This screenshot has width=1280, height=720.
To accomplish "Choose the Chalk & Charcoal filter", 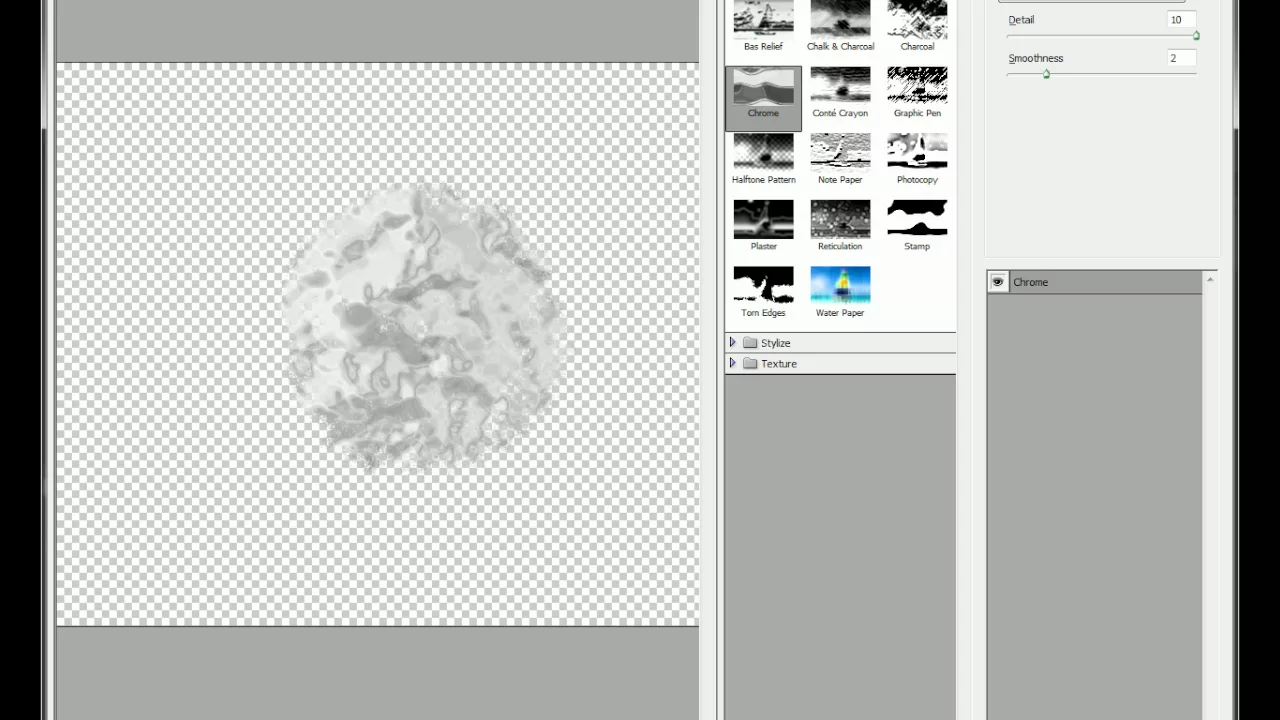I will click(840, 26).
